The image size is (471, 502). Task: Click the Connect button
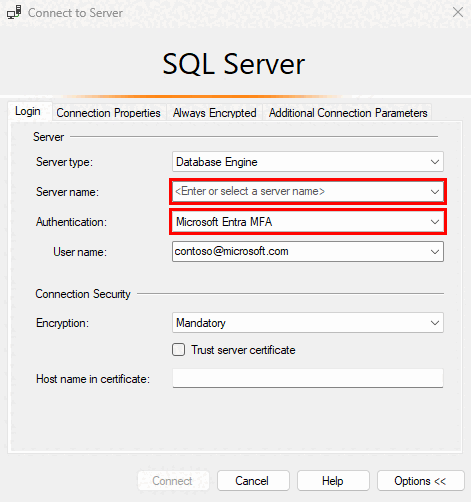click(x=173, y=481)
